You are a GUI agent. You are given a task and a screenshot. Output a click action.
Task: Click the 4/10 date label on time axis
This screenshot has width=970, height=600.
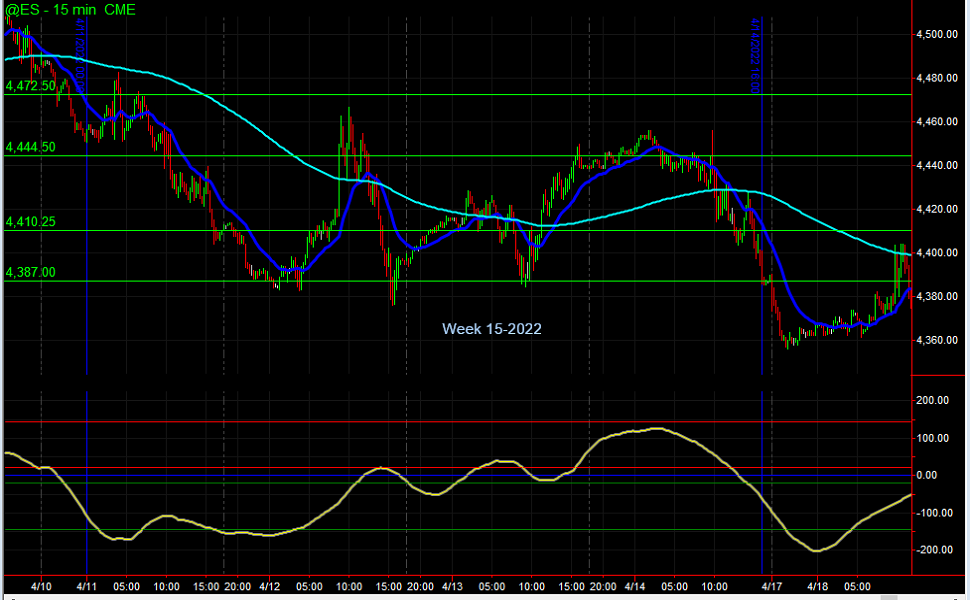[x=41, y=586]
